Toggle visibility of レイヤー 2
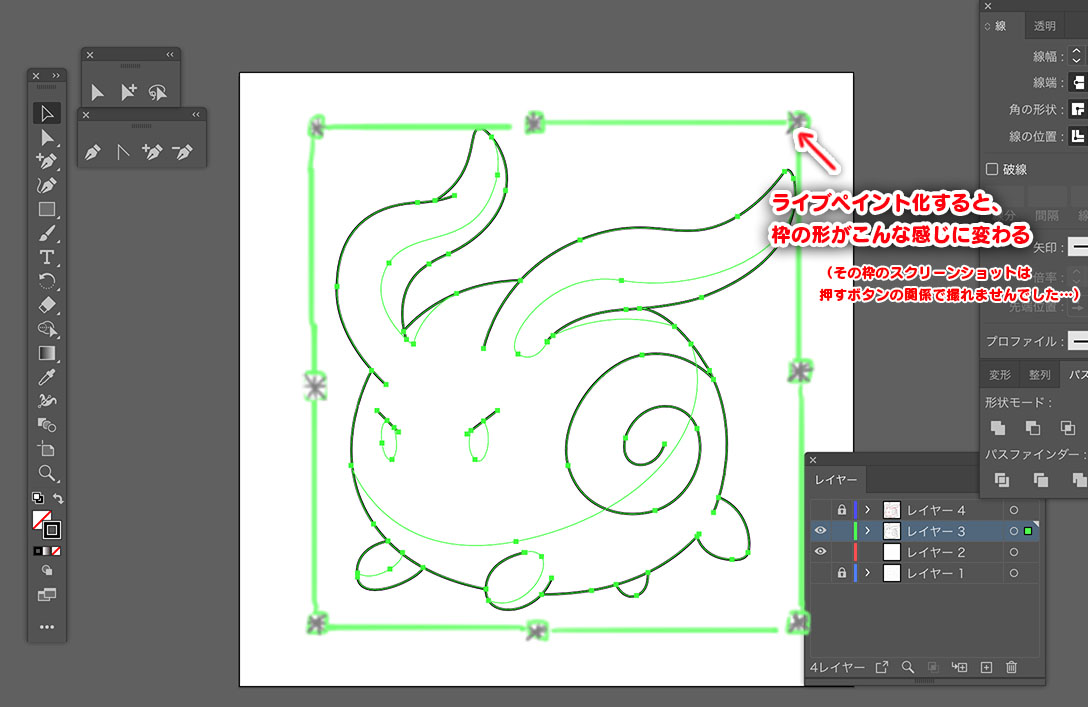The height and width of the screenshot is (707, 1088). click(x=820, y=552)
